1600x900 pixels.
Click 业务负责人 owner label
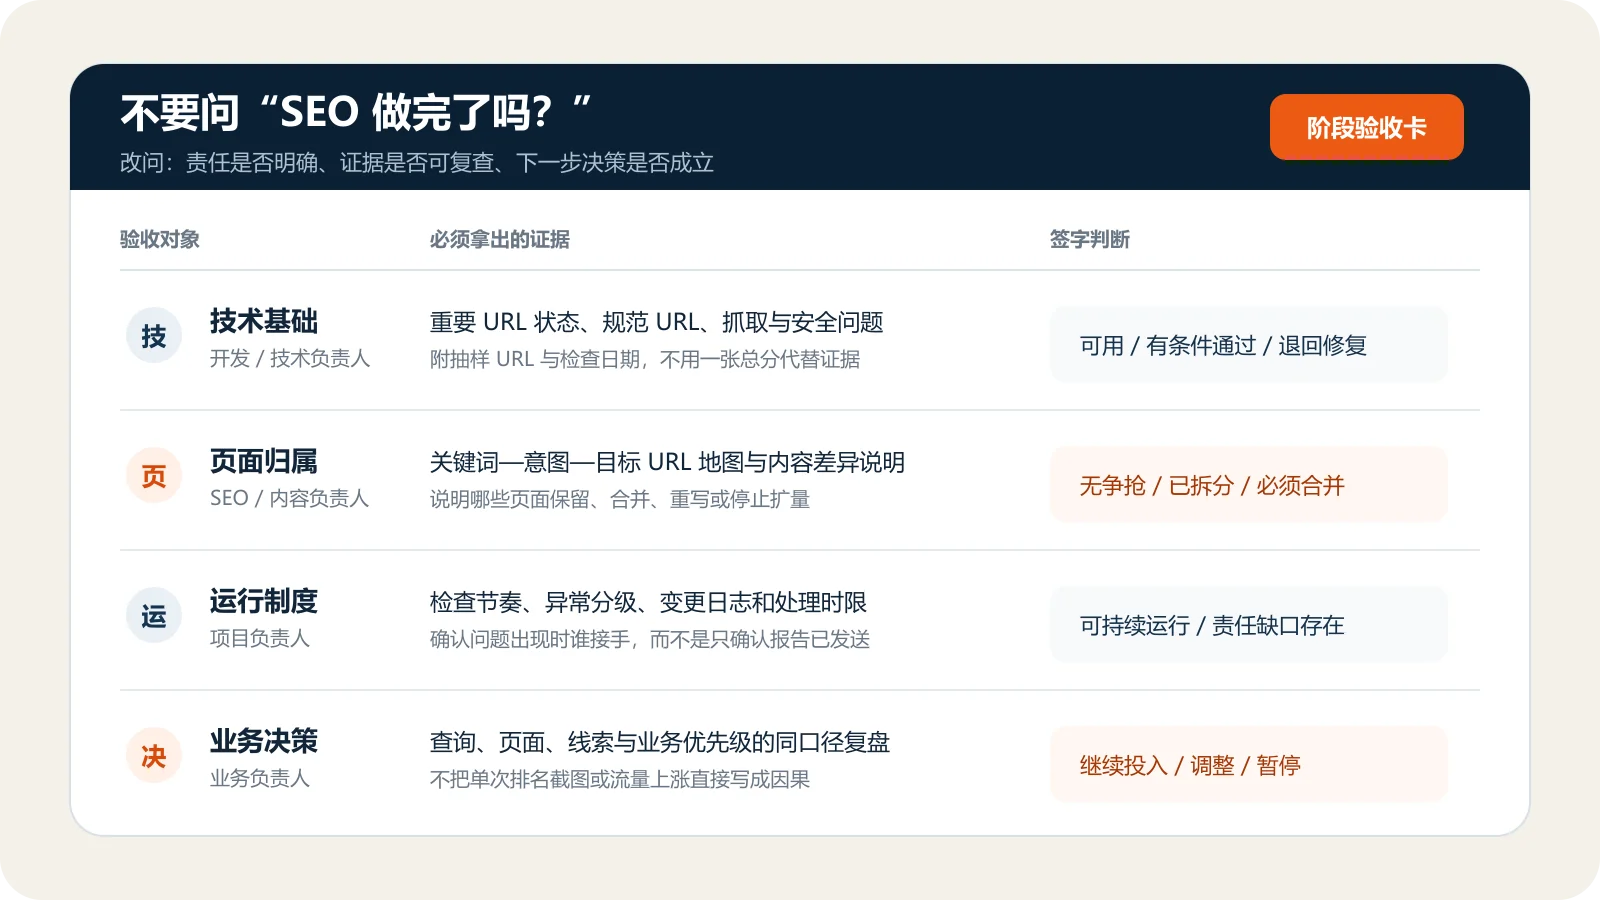[x=260, y=778]
